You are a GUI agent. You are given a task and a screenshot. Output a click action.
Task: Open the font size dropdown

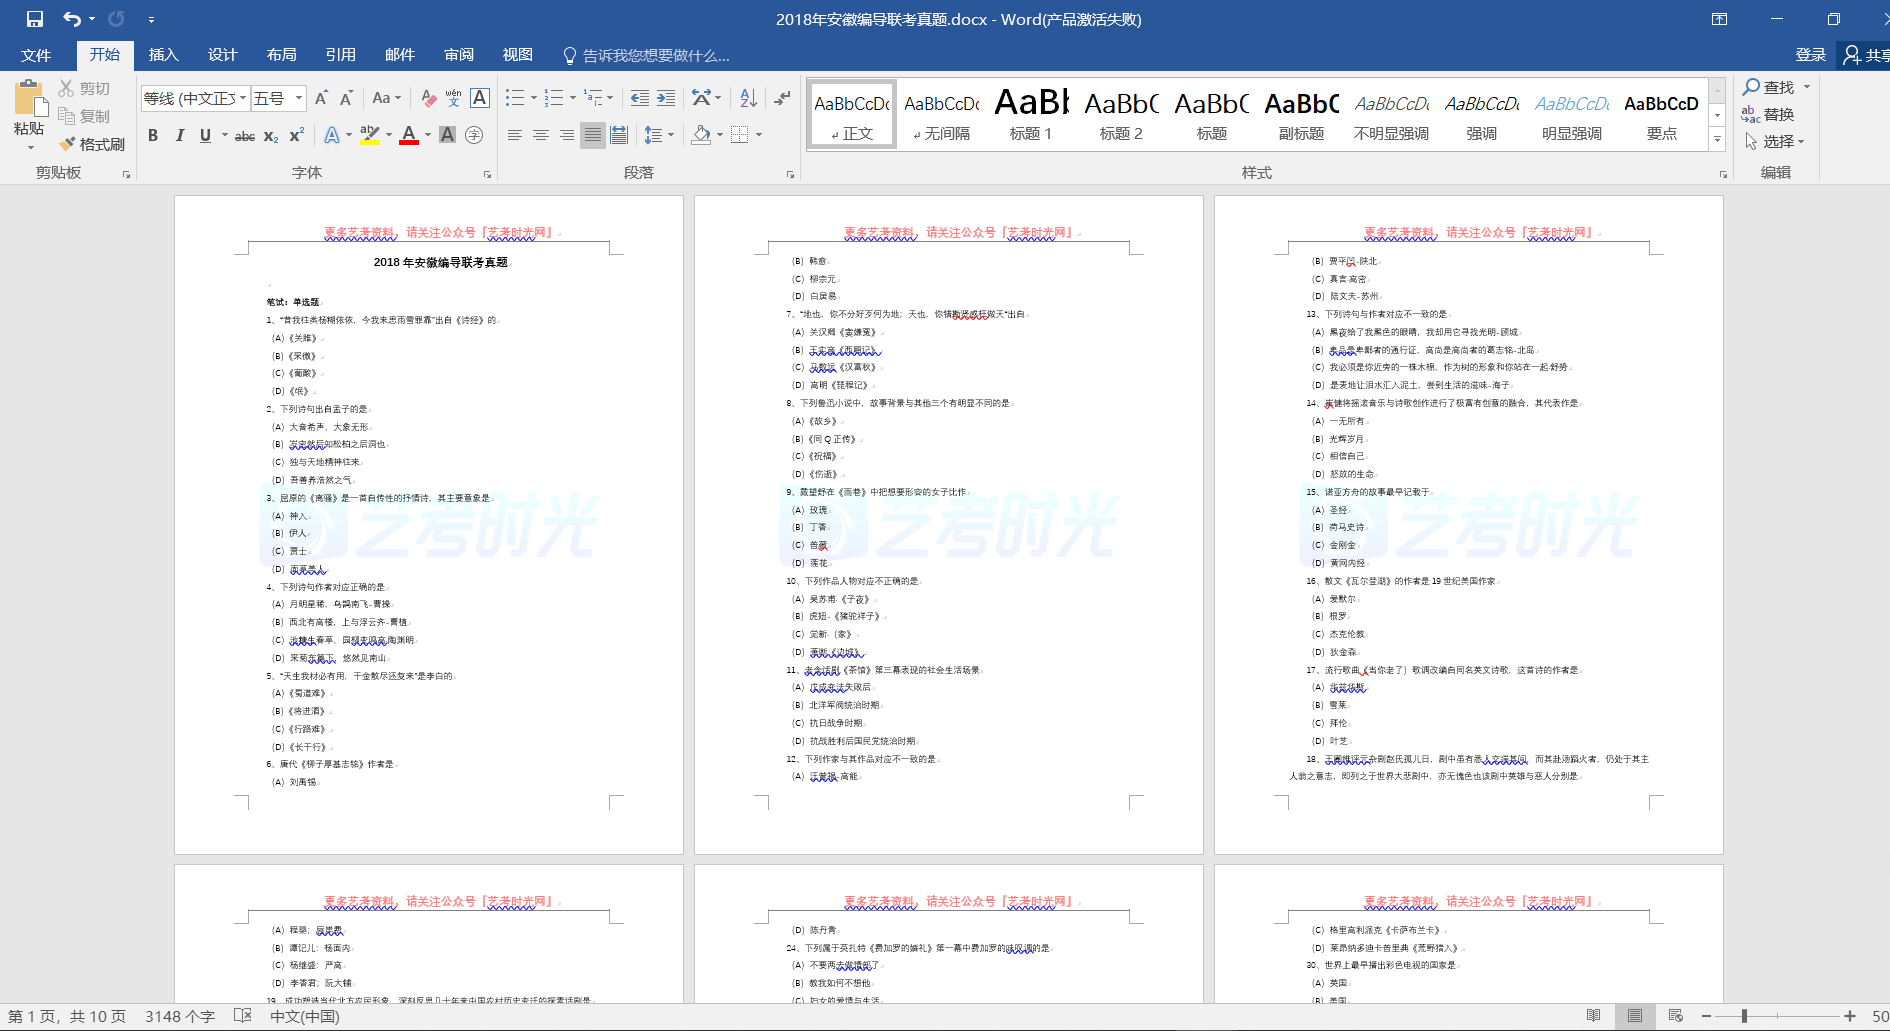(x=299, y=98)
